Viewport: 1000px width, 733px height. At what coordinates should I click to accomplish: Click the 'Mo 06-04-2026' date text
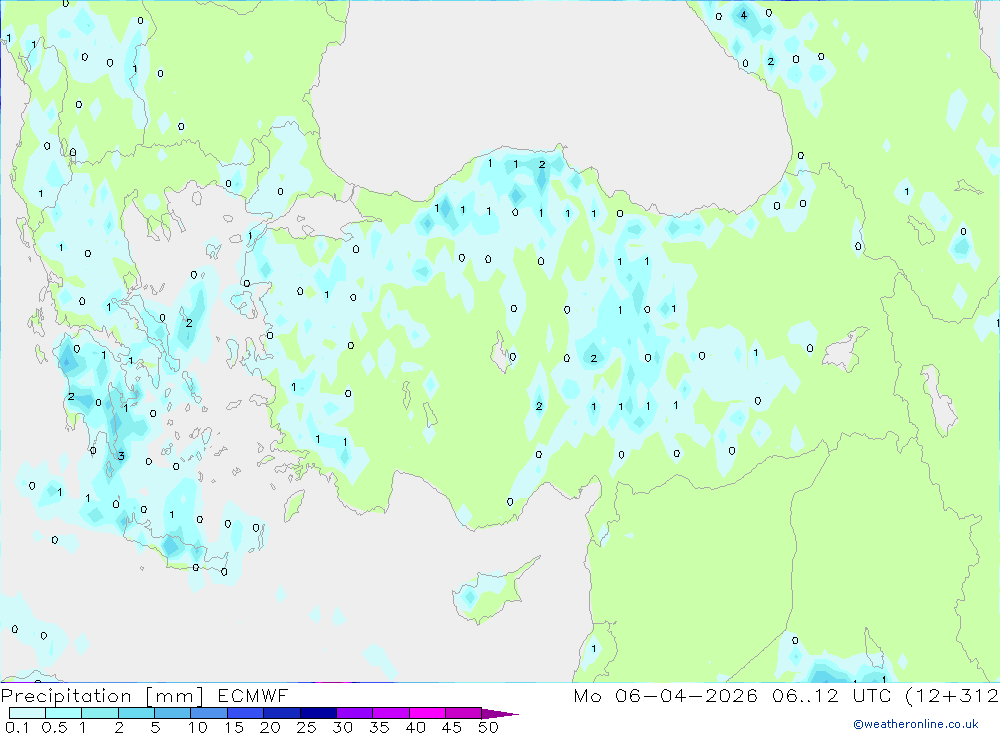(666, 696)
